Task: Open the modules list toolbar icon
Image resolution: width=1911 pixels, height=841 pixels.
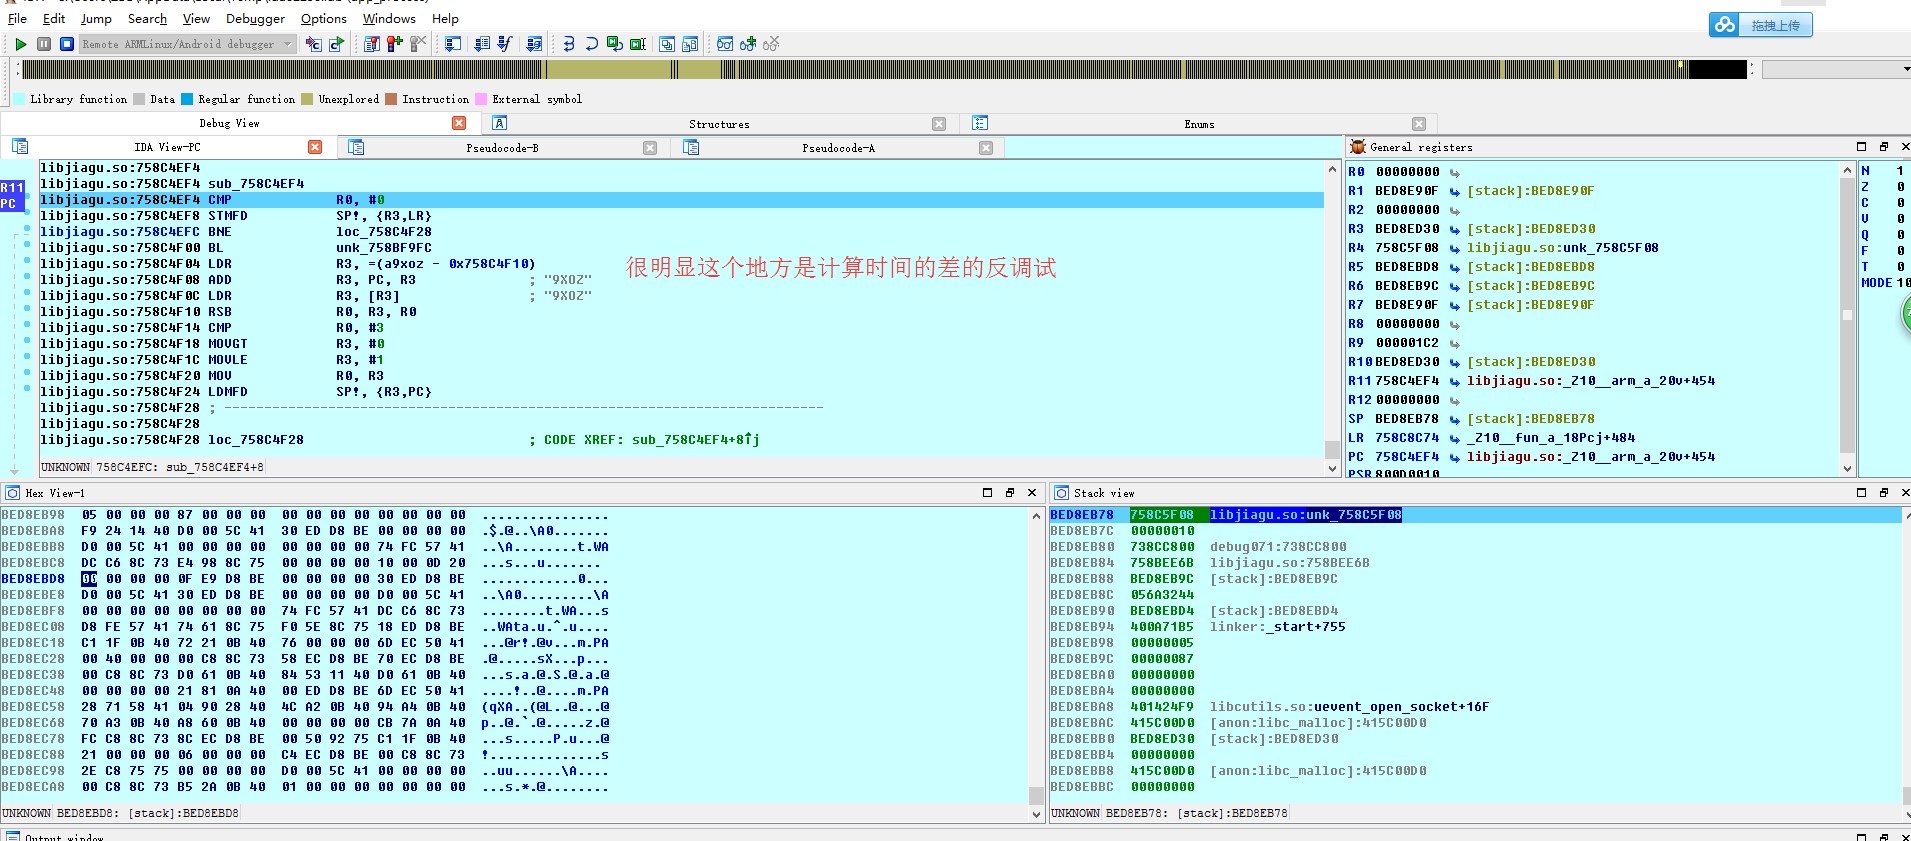Action: pos(534,44)
